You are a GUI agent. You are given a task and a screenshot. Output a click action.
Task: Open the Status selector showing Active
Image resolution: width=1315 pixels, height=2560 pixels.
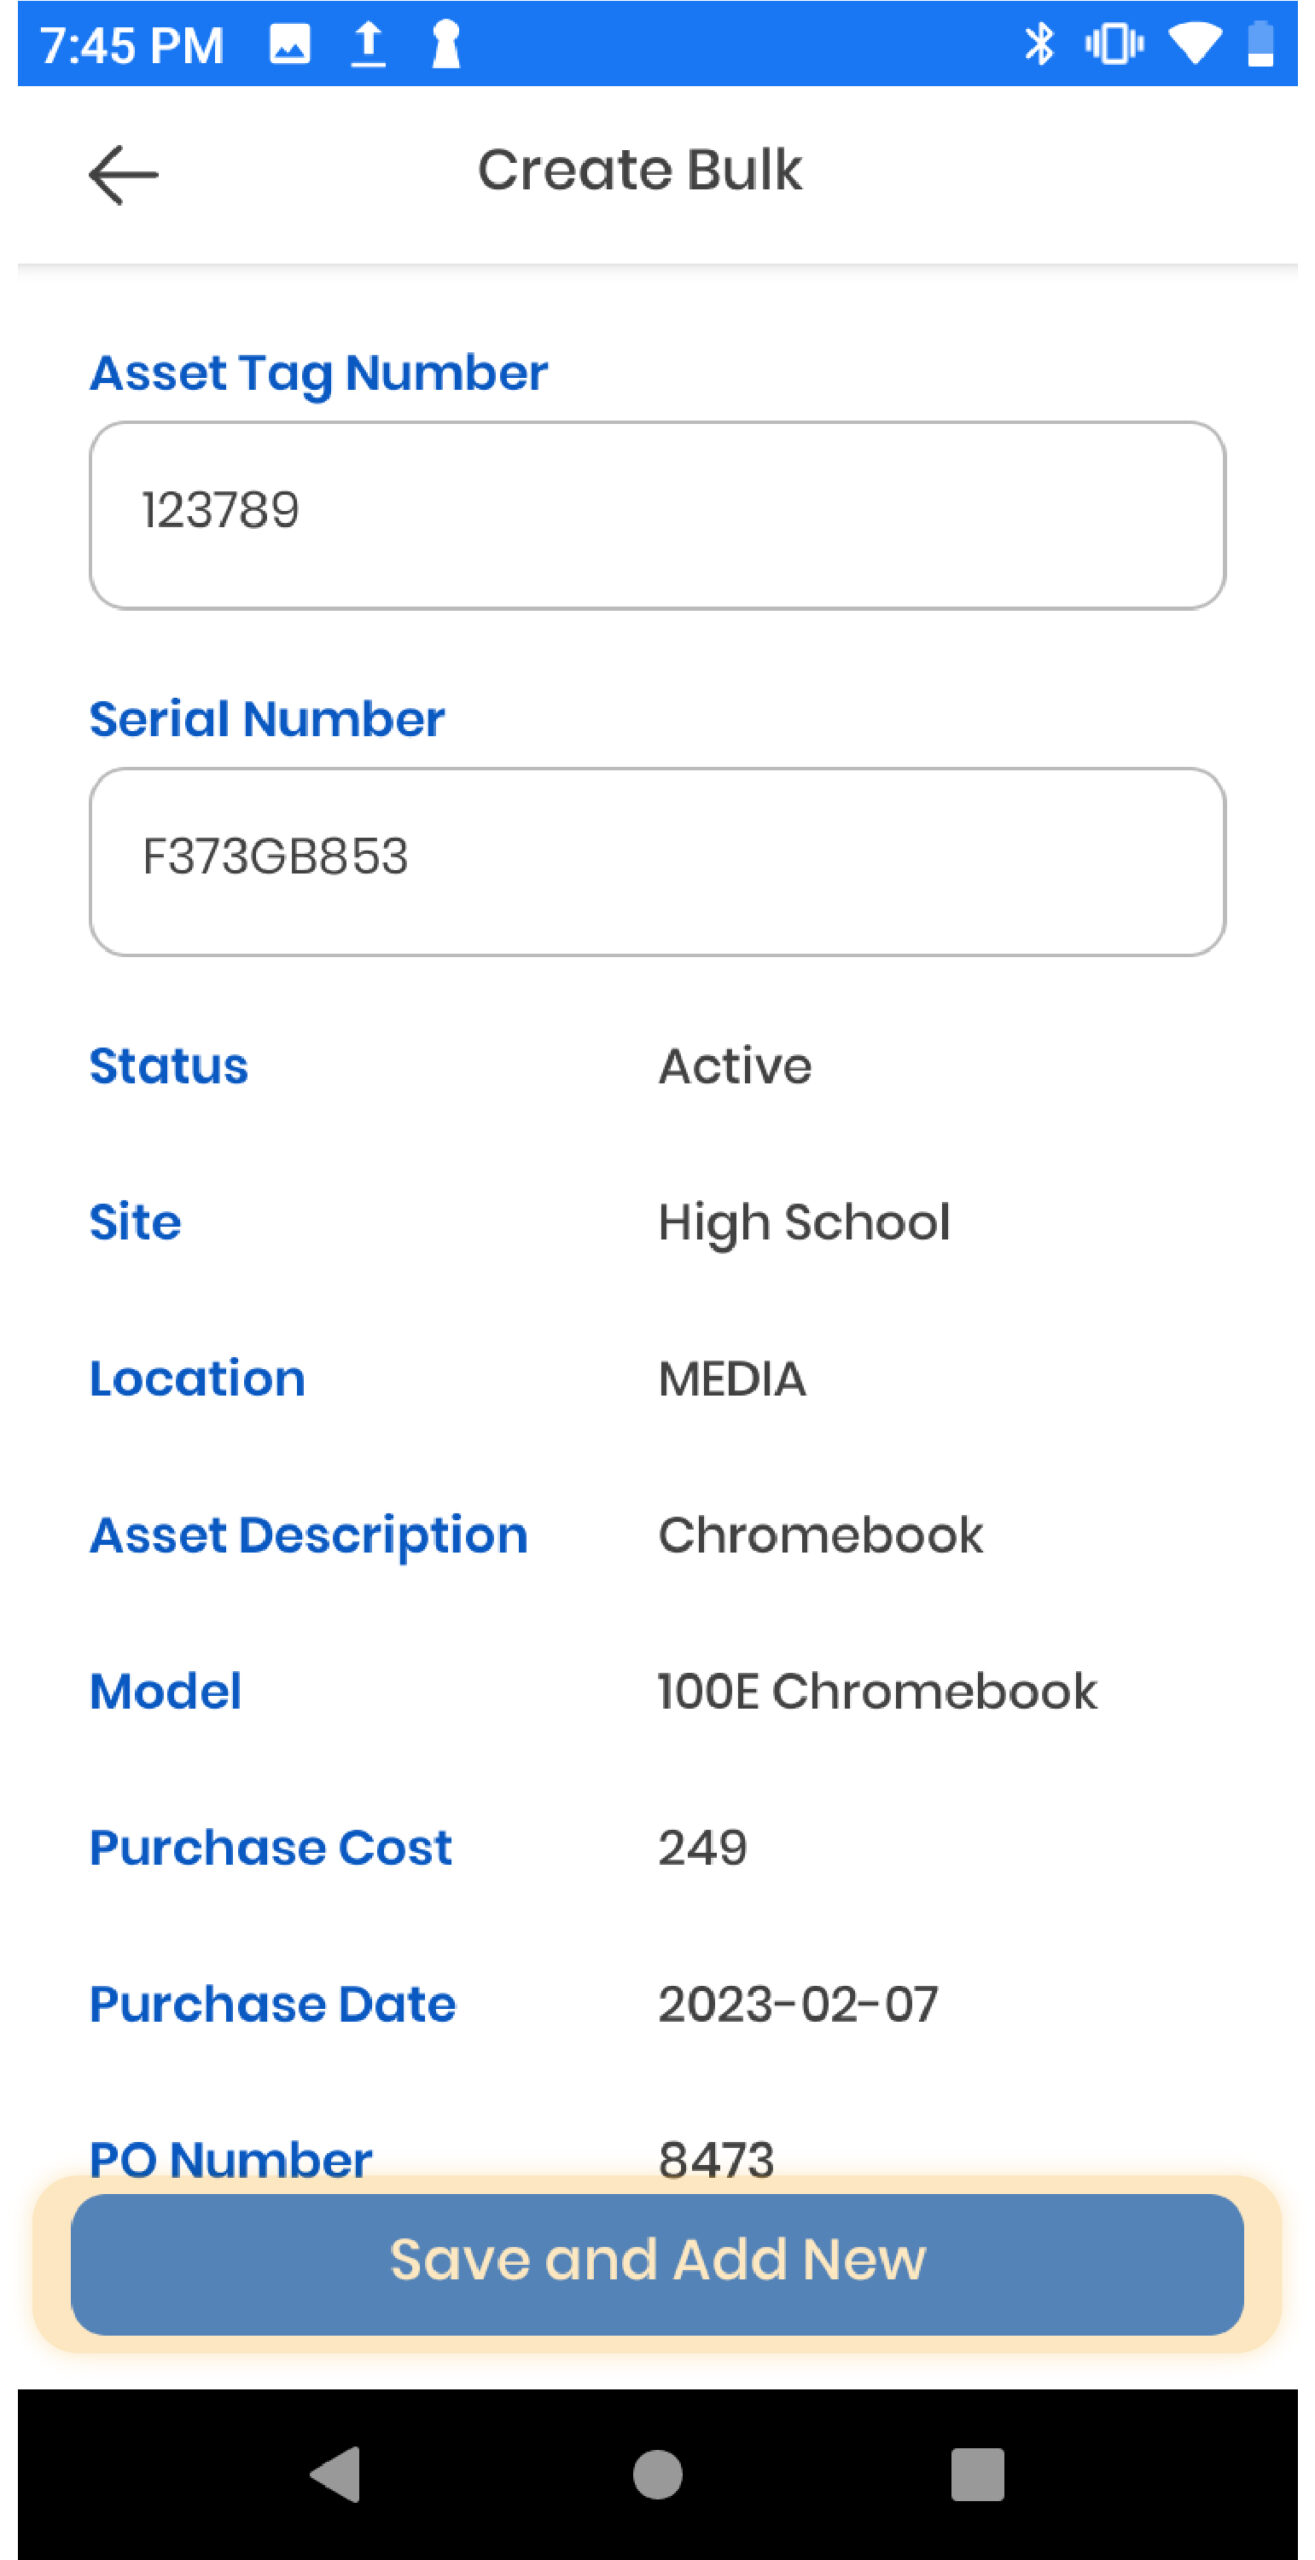(735, 1066)
